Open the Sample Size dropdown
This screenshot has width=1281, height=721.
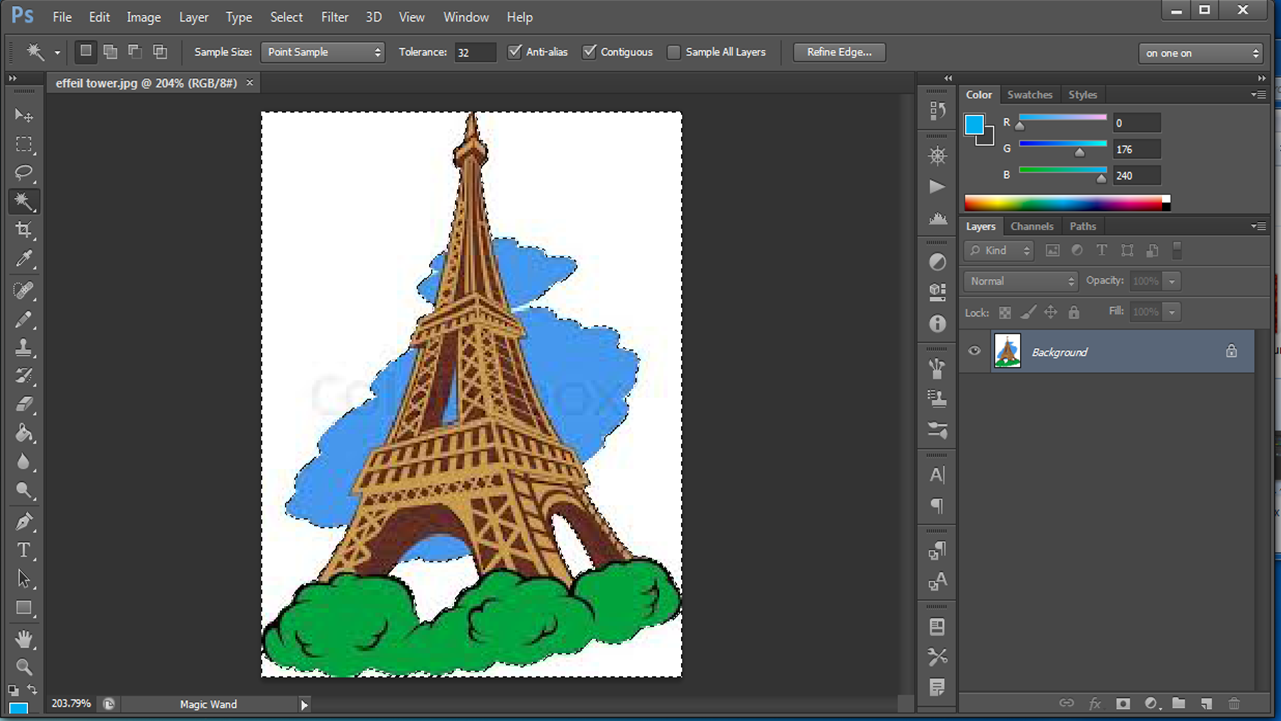tap(322, 51)
